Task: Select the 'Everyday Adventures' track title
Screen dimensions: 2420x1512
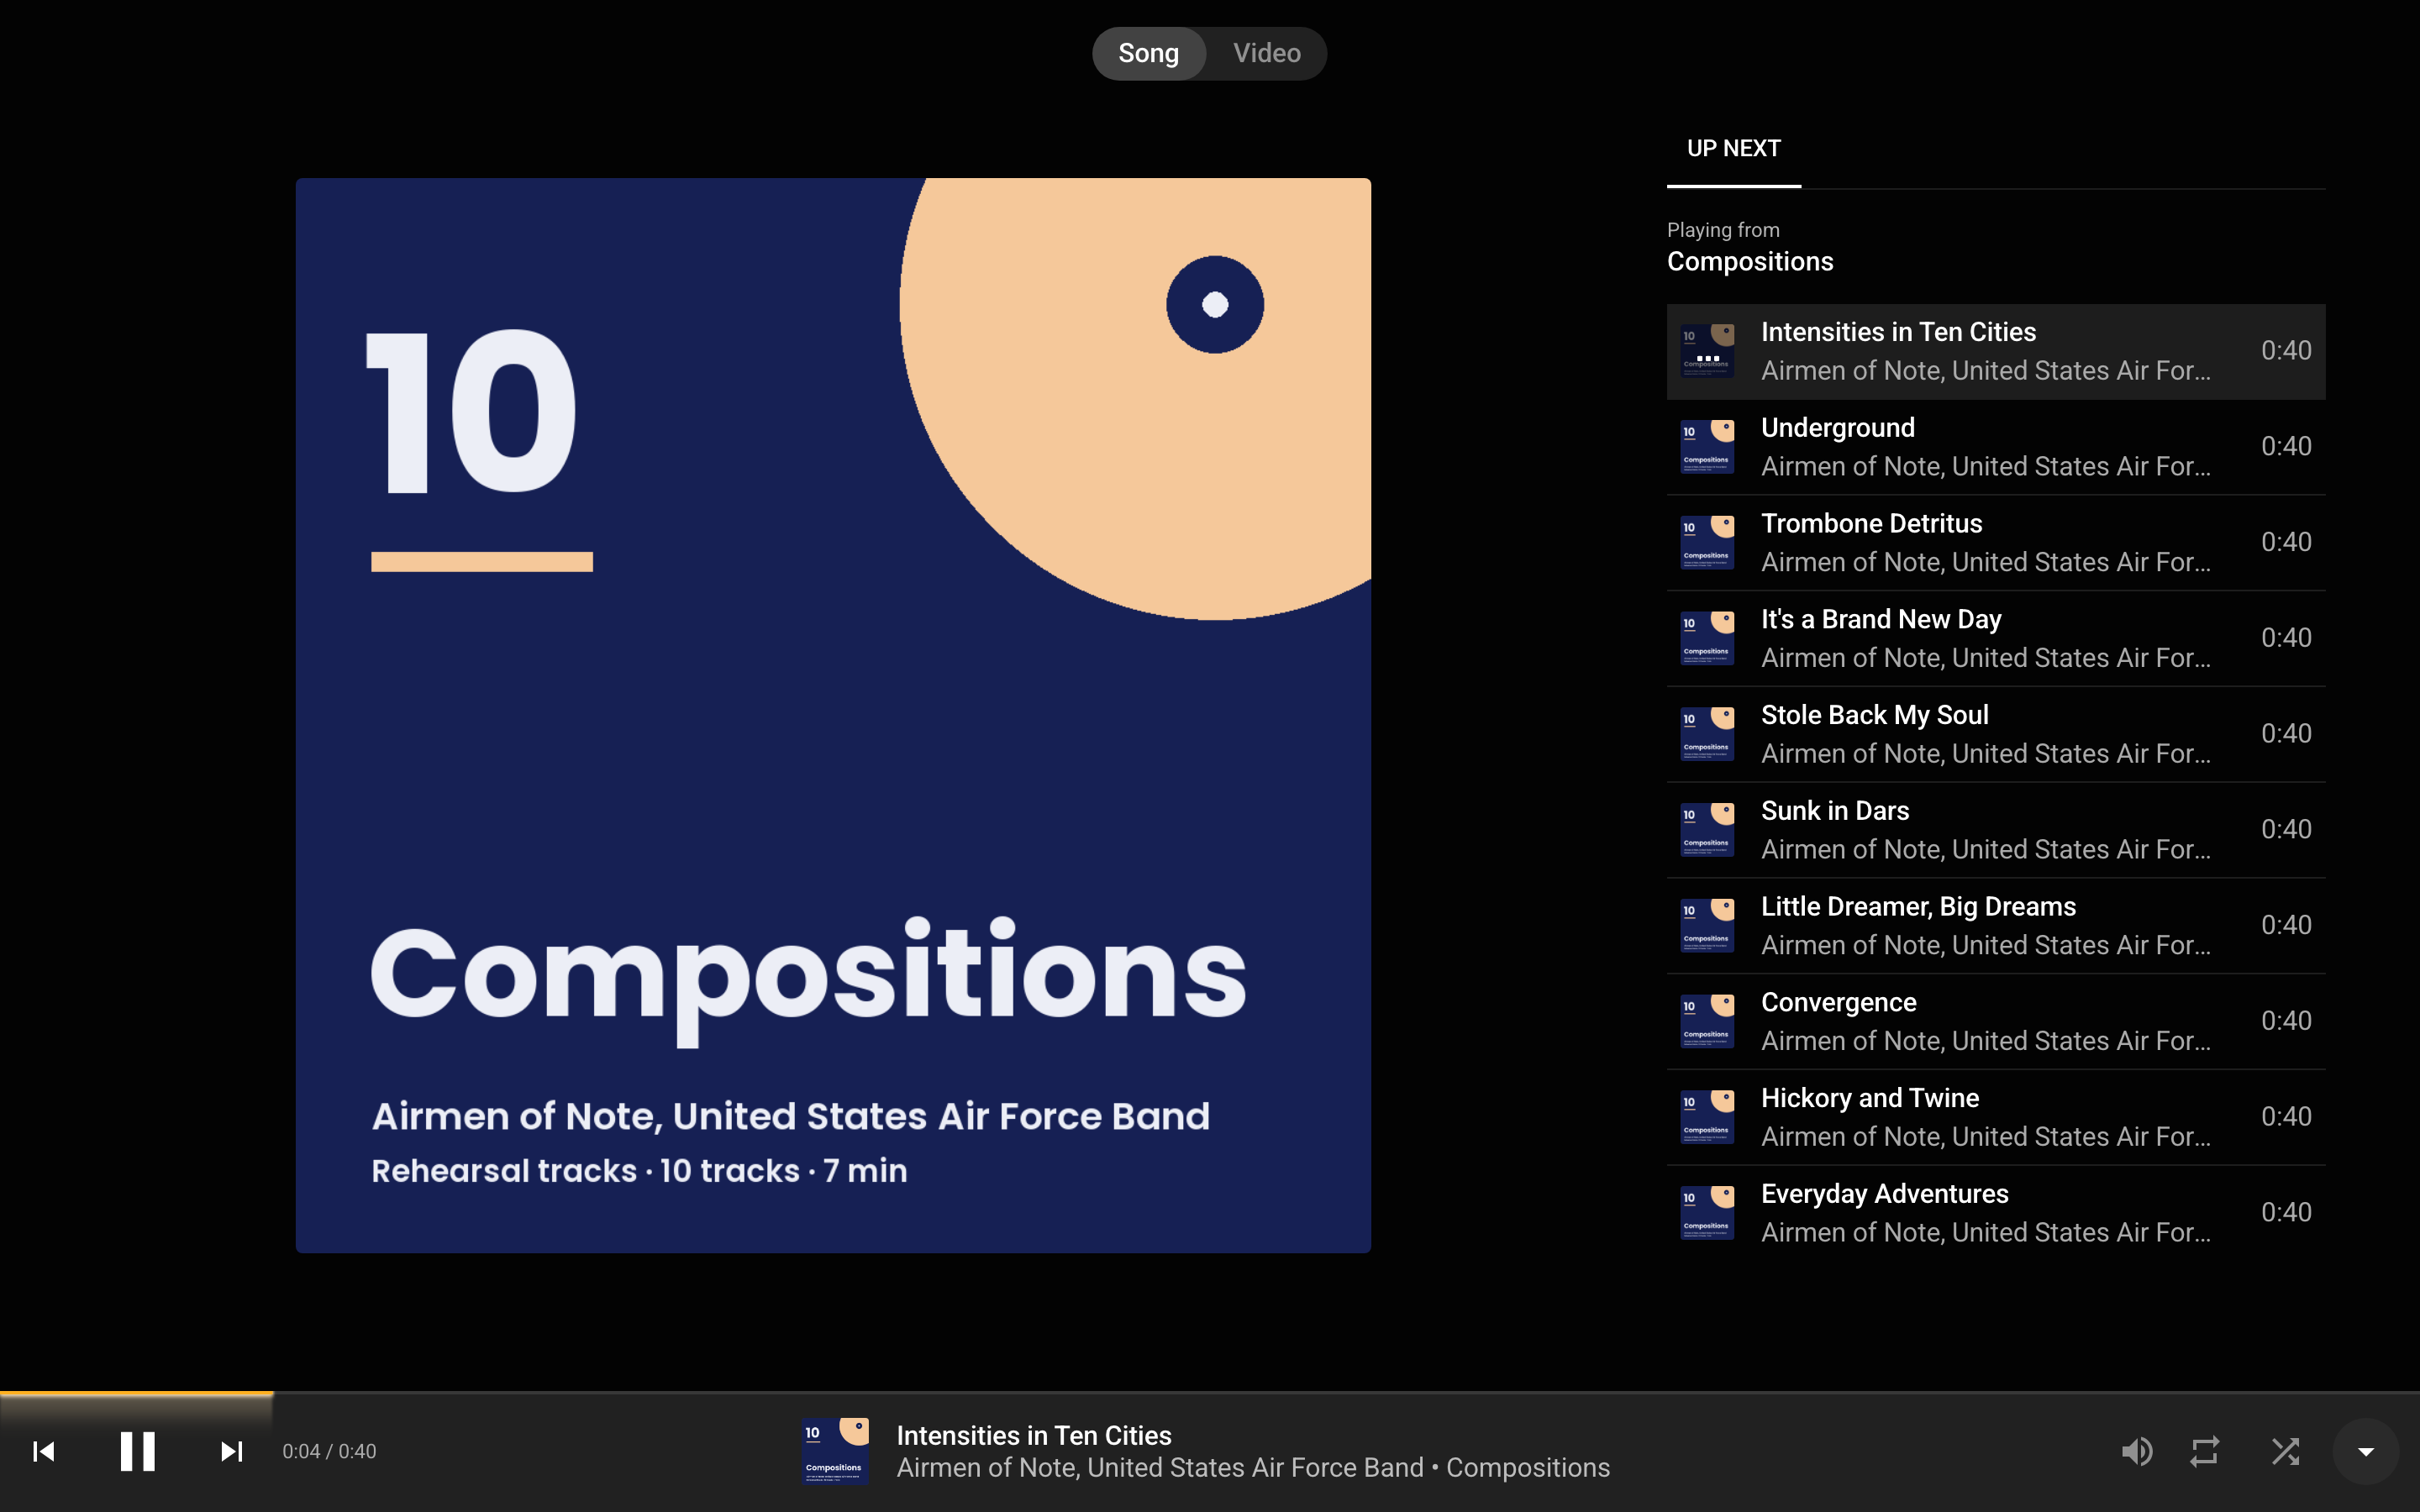Action: click(1884, 1194)
